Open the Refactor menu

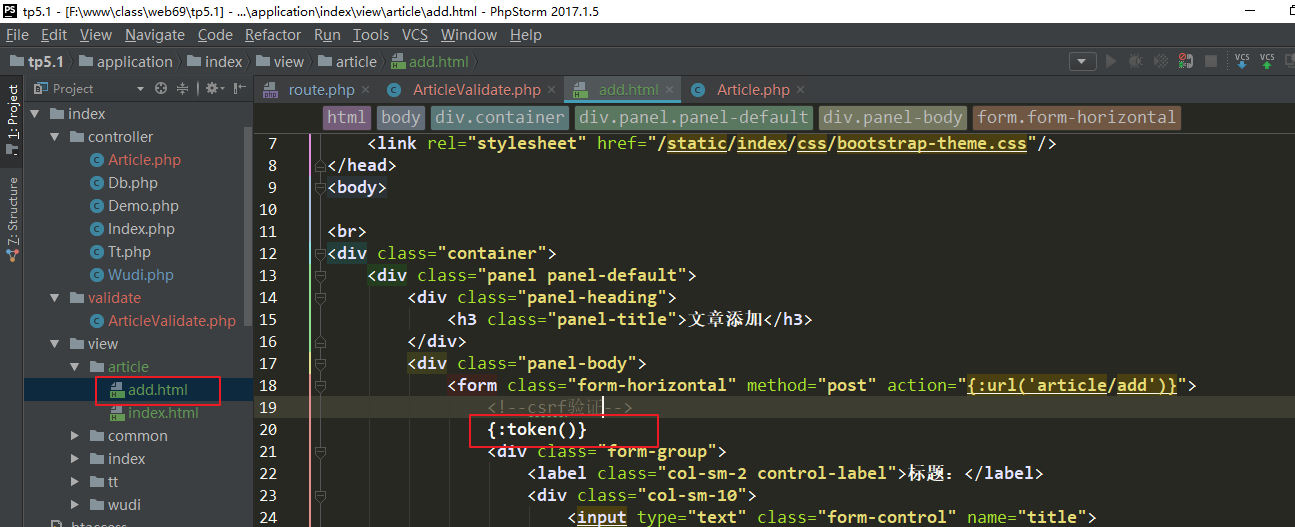click(273, 34)
